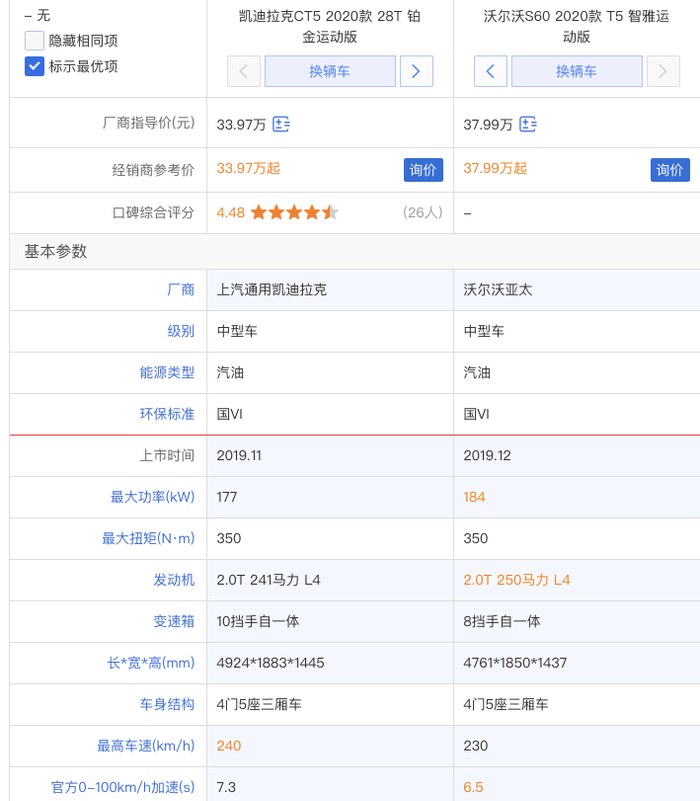
Task: Open the 37.99万起 dealer price link
Action: (495, 168)
